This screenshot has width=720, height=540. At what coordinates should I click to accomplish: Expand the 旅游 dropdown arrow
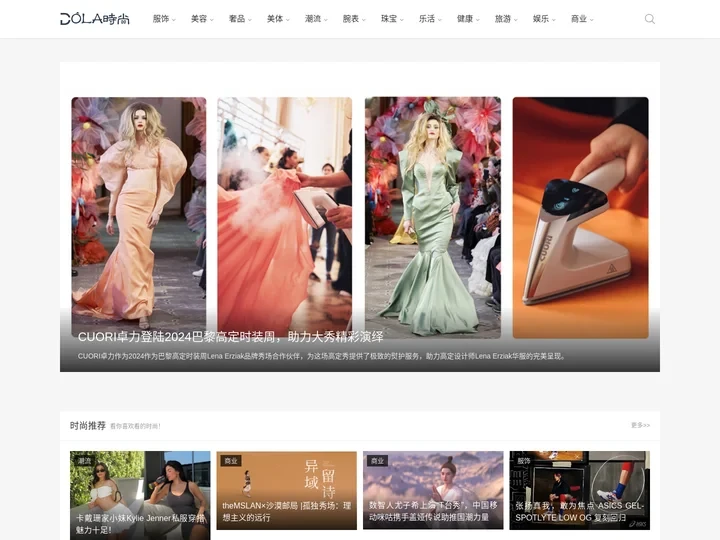tap(516, 20)
